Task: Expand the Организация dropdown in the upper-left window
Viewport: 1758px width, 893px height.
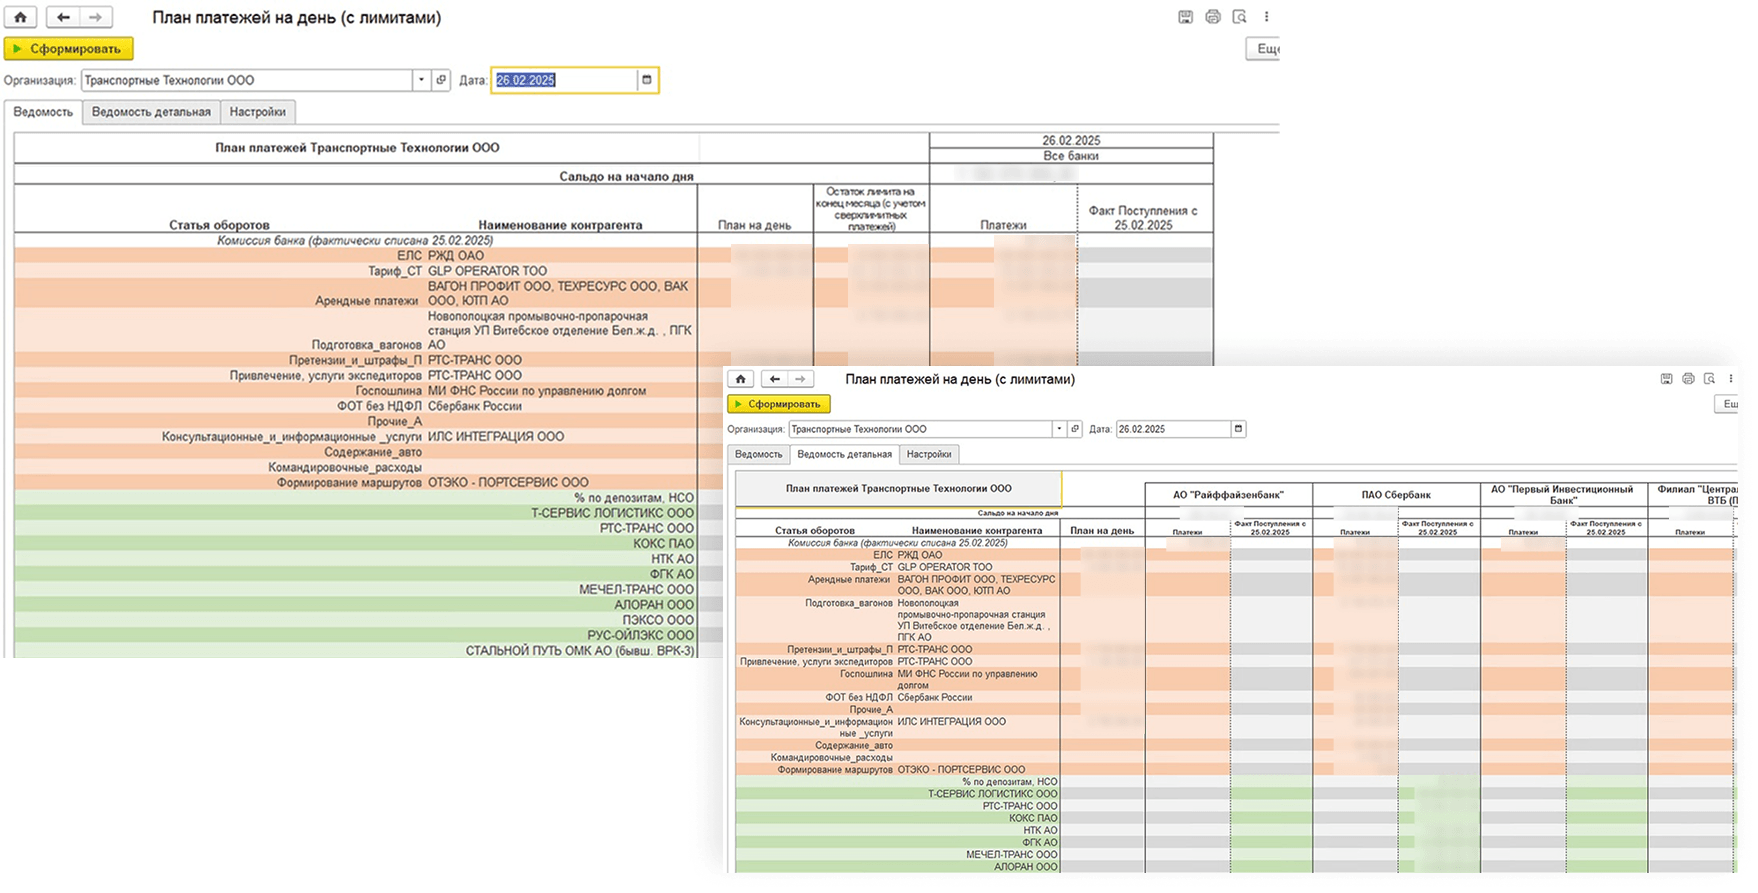Action: pyautogui.click(x=421, y=80)
